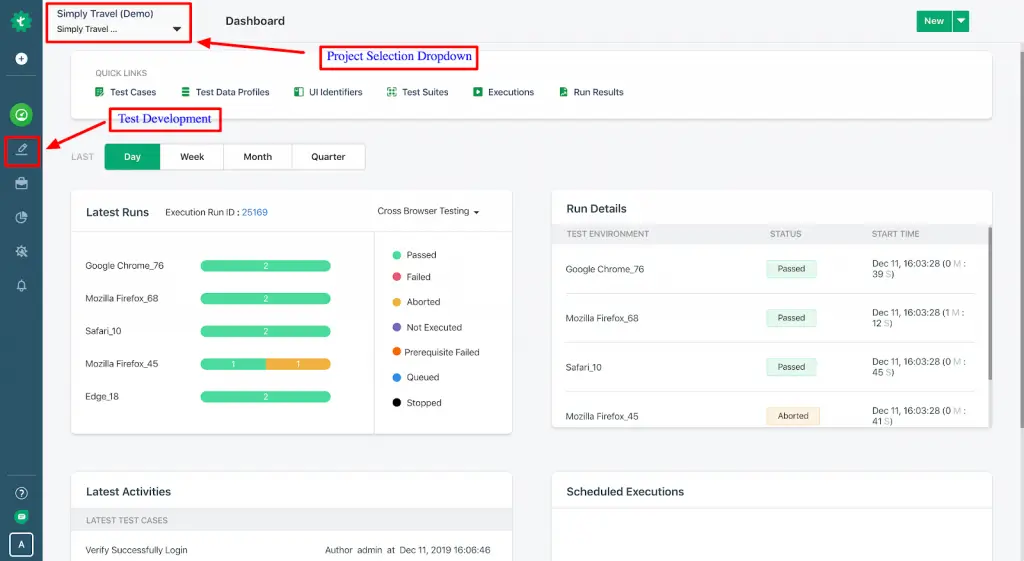Open the Dashboard gauge icon in sidebar
The image size is (1024, 561).
click(x=21, y=114)
